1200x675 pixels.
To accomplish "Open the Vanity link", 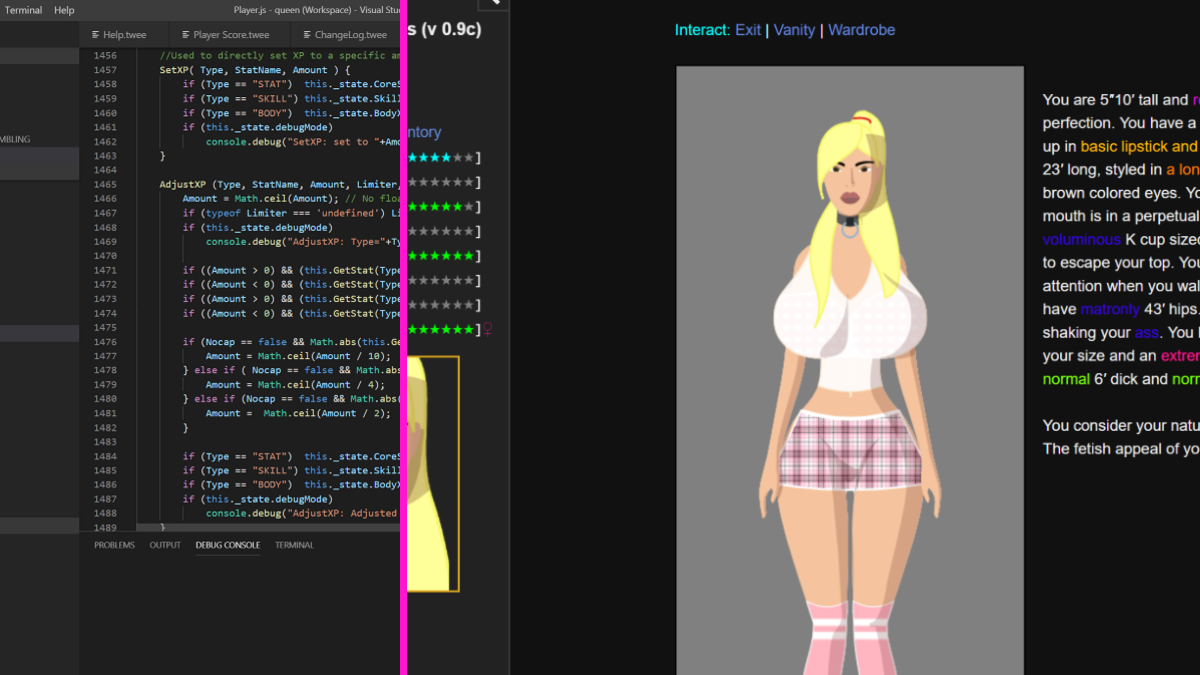I will (793, 30).
